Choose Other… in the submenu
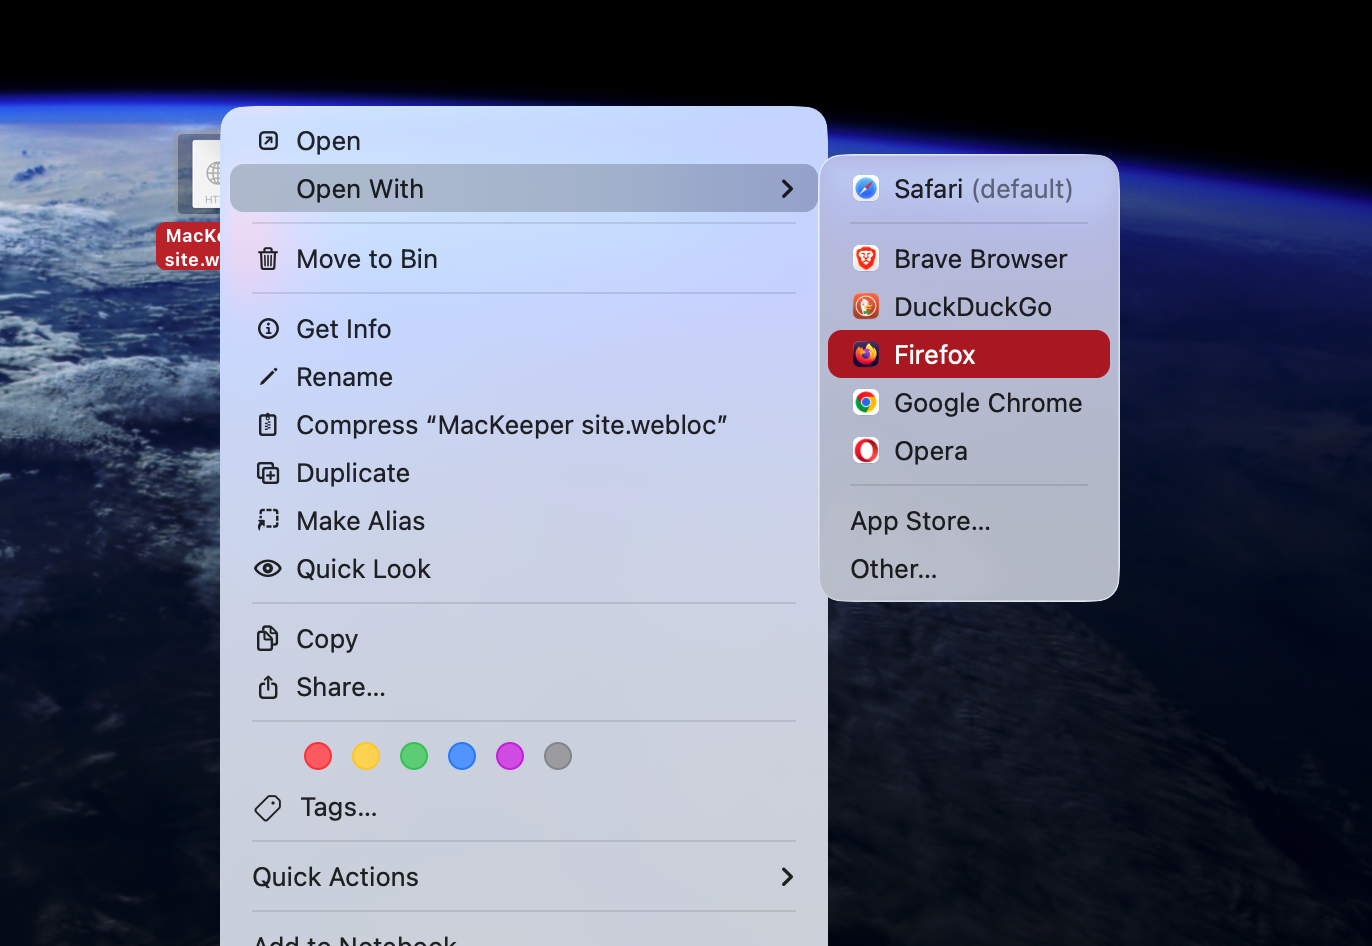This screenshot has width=1372, height=946. [969, 568]
